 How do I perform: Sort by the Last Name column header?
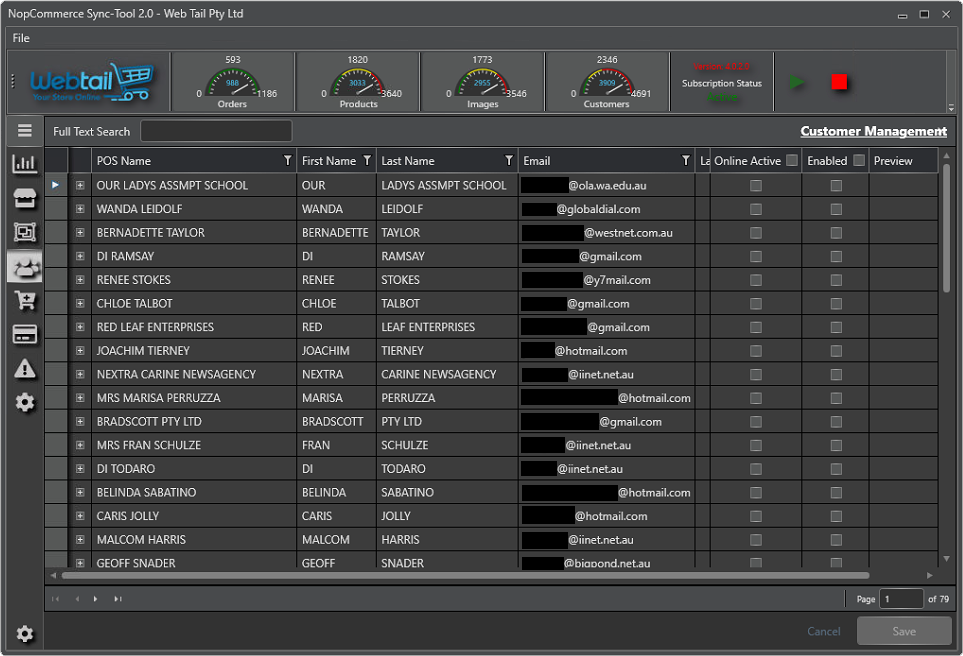coord(408,161)
